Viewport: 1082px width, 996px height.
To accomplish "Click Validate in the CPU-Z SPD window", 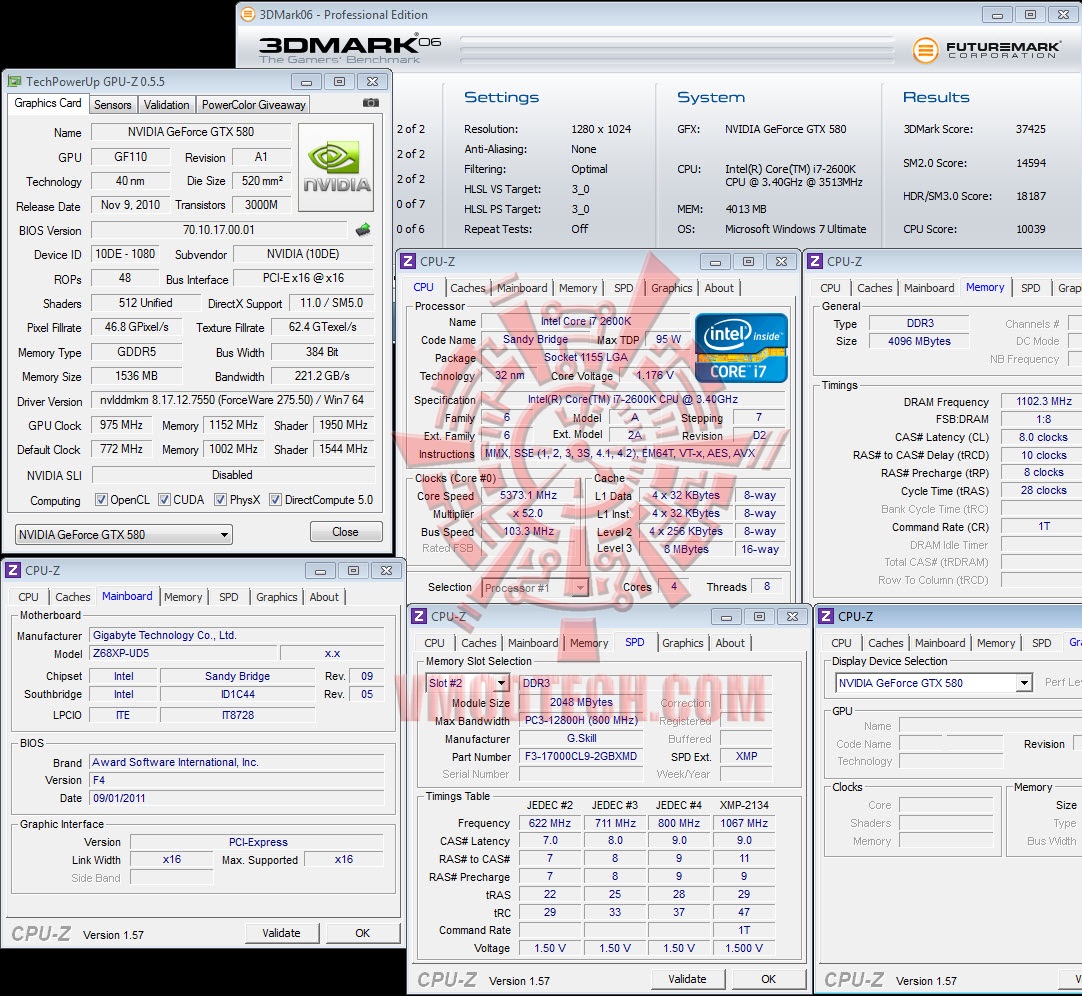I will pos(687,979).
